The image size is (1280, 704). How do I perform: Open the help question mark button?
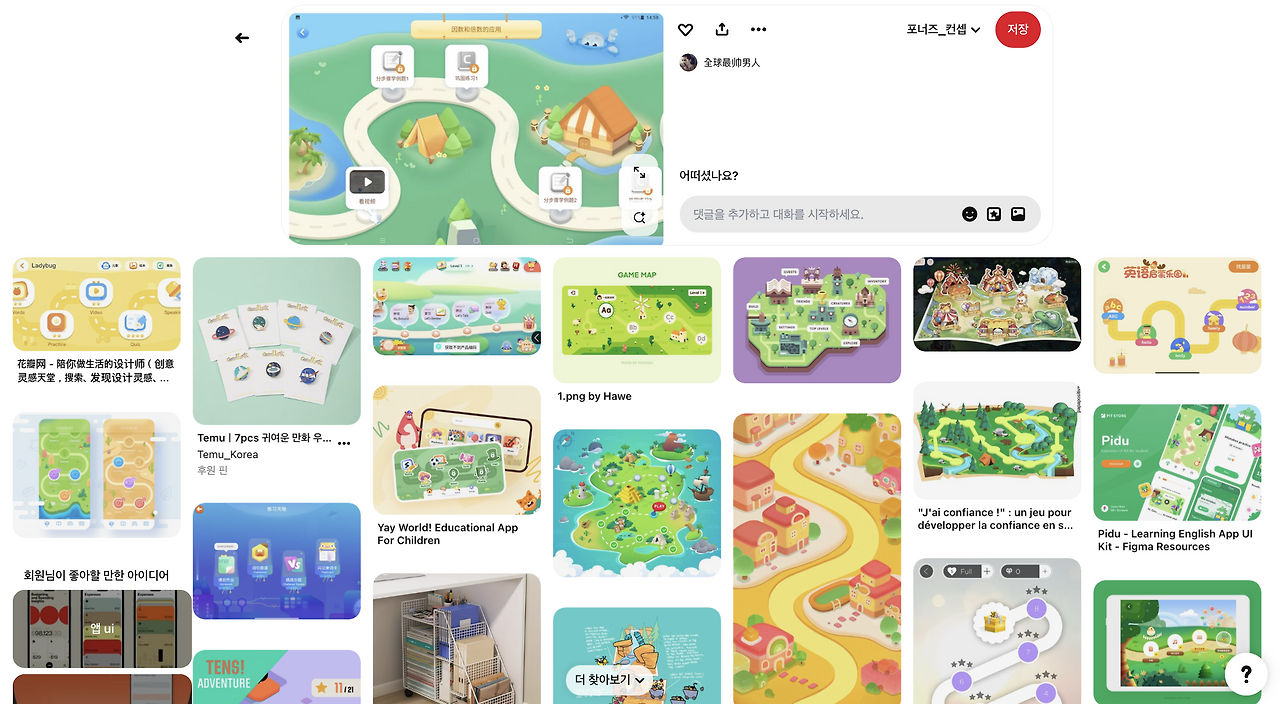point(1246,673)
